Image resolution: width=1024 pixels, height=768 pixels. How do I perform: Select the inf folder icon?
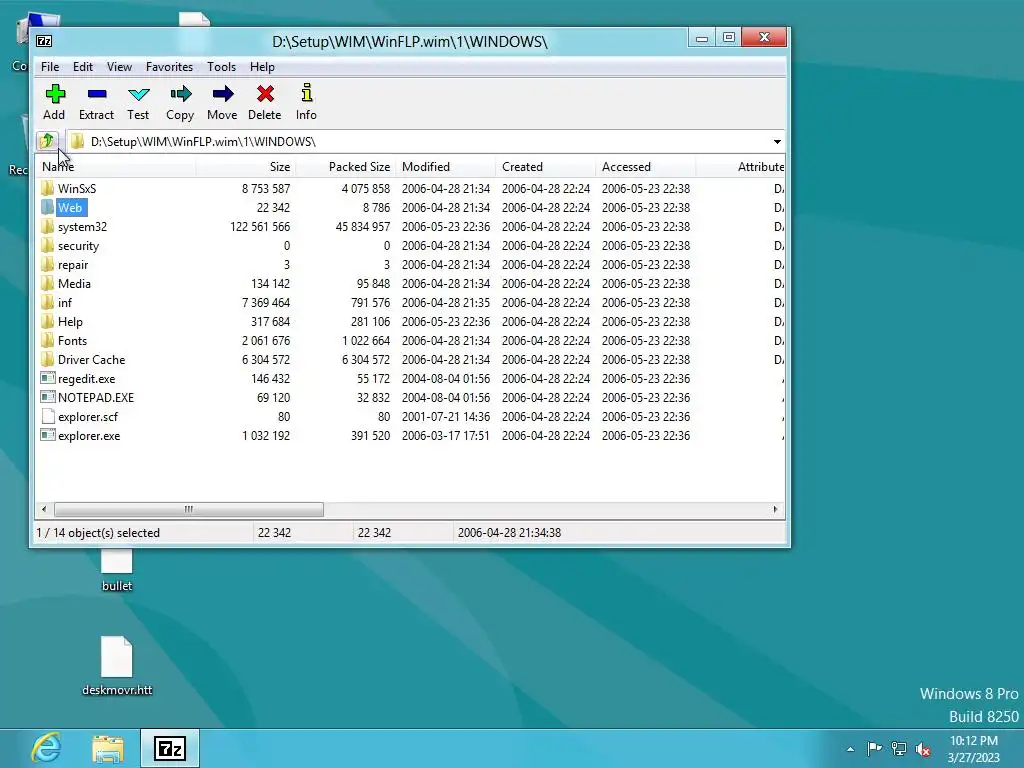[47, 302]
